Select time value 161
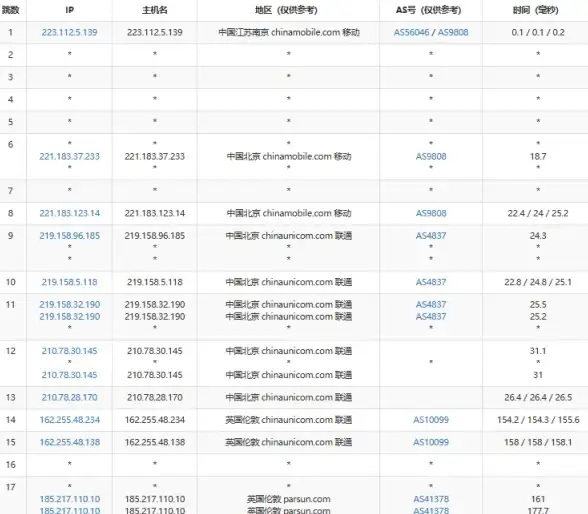 click(x=538, y=499)
